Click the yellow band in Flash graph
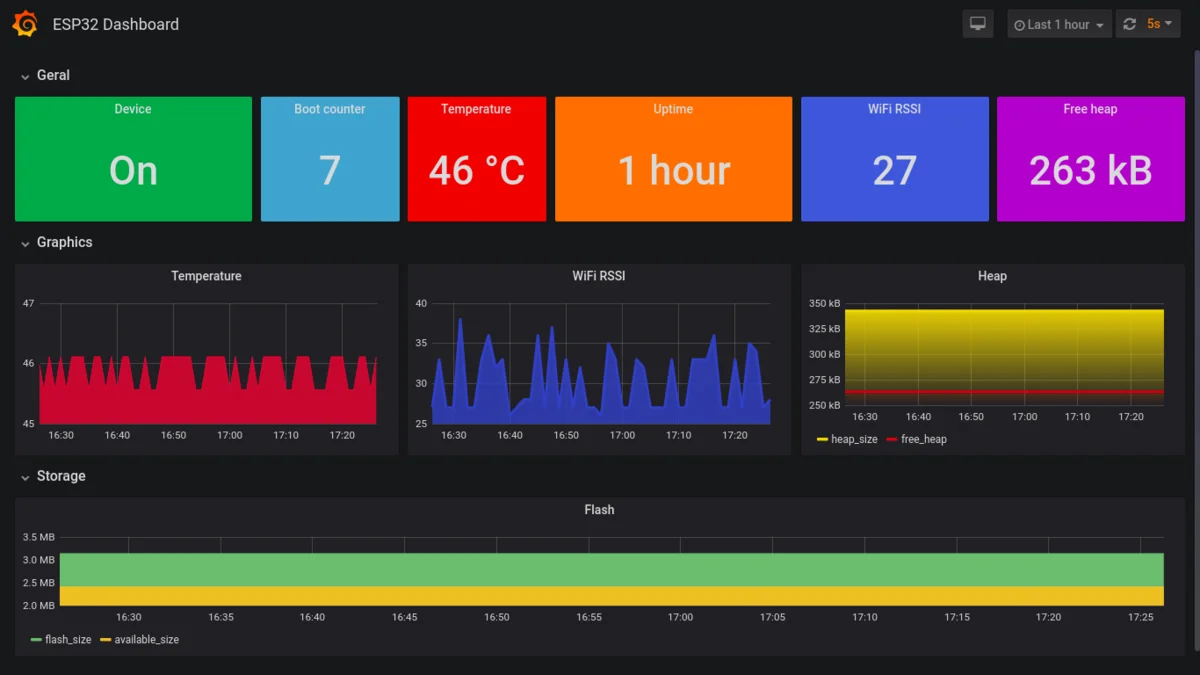1200x675 pixels. click(611, 596)
